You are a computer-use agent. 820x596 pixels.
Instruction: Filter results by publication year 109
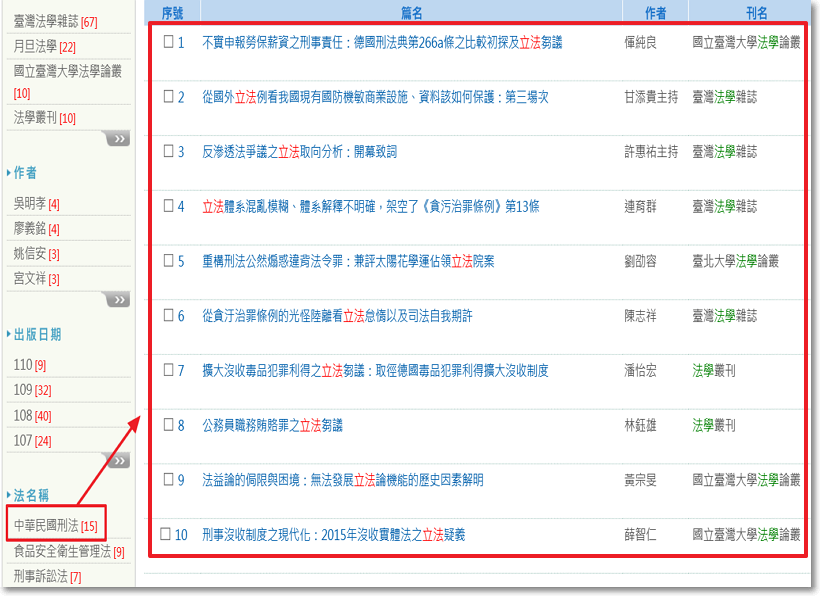pyautogui.click(x=23, y=390)
